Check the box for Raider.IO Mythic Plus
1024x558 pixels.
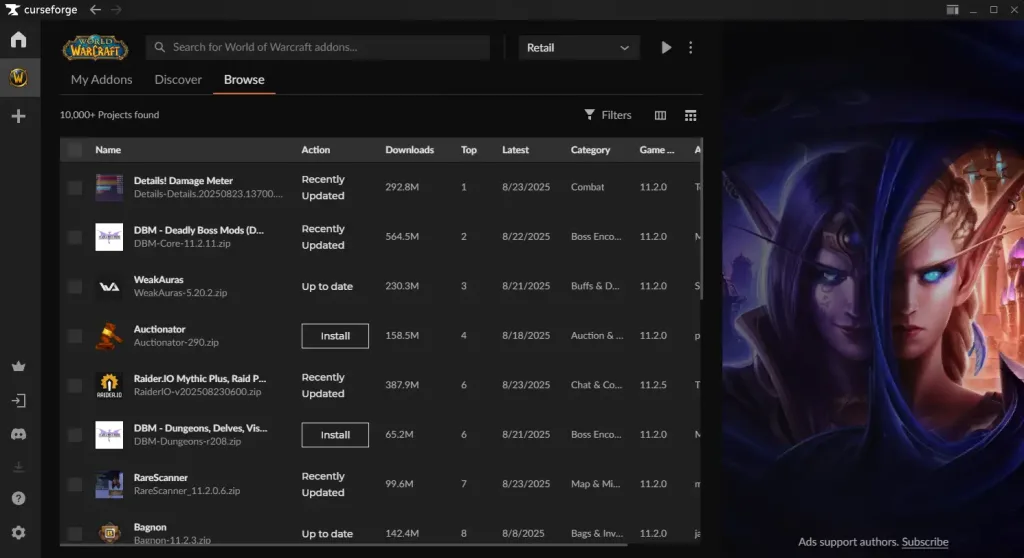[75, 385]
